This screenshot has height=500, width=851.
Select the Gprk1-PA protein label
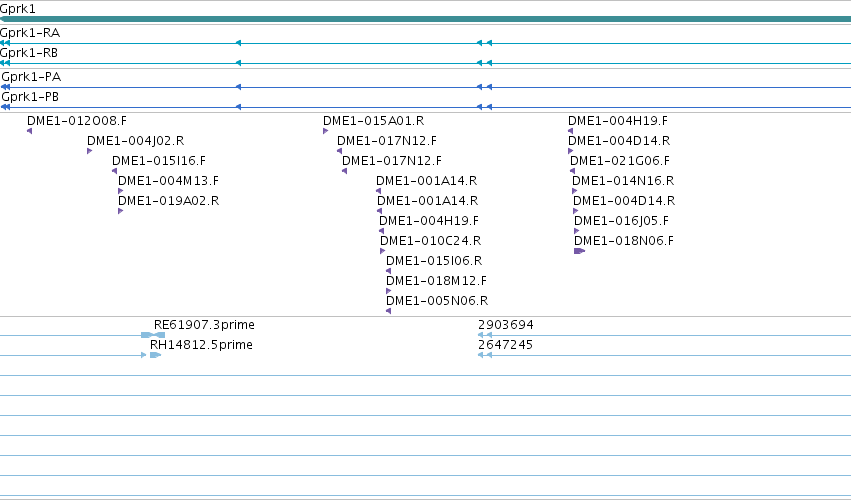[31, 77]
